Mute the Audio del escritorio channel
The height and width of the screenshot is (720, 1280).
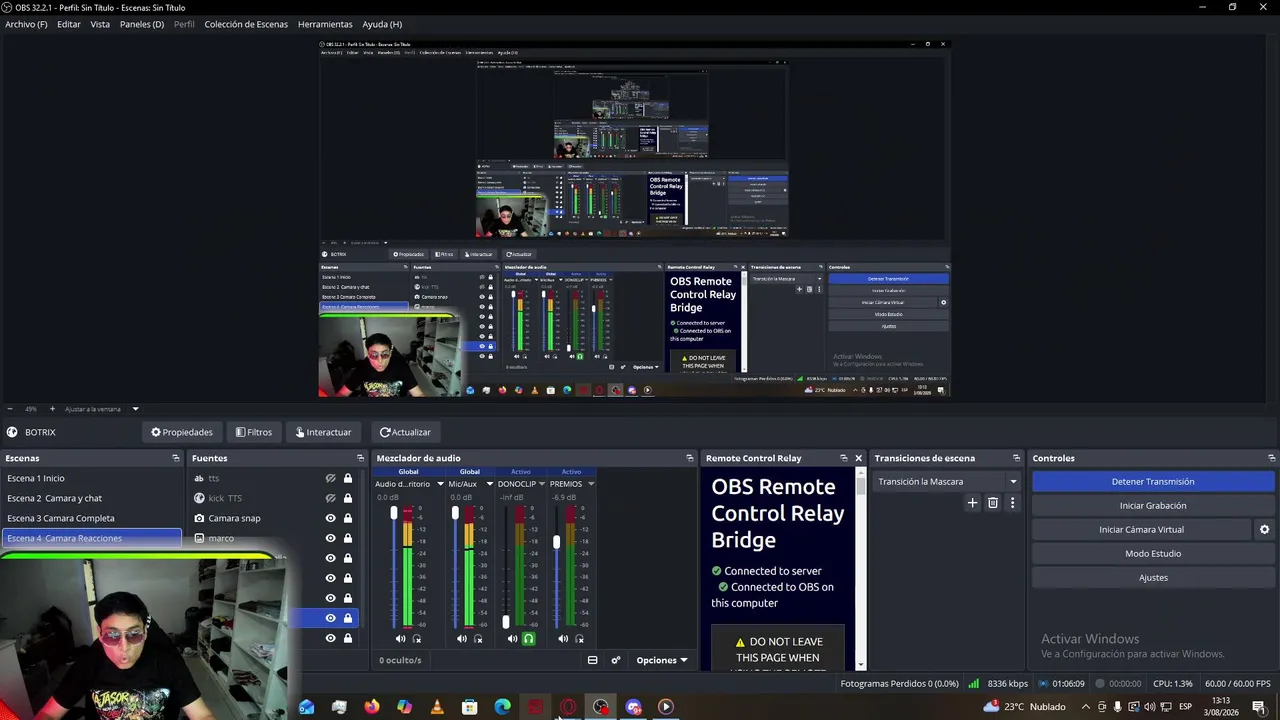click(x=400, y=639)
